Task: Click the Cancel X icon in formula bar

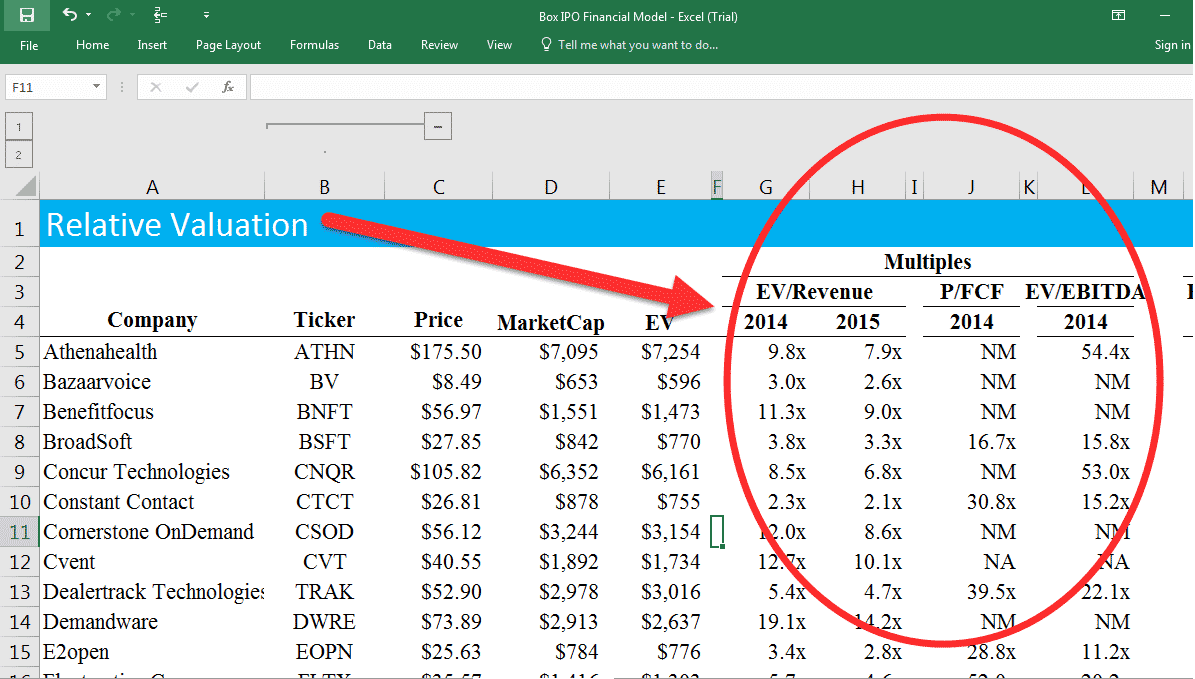Action: pyautogui.click(x=155, y=87)
